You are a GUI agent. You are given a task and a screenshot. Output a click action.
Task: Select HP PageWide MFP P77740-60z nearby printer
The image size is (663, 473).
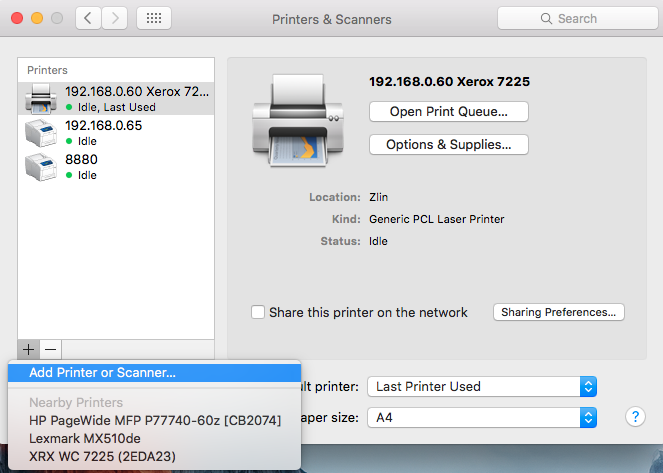155,420
